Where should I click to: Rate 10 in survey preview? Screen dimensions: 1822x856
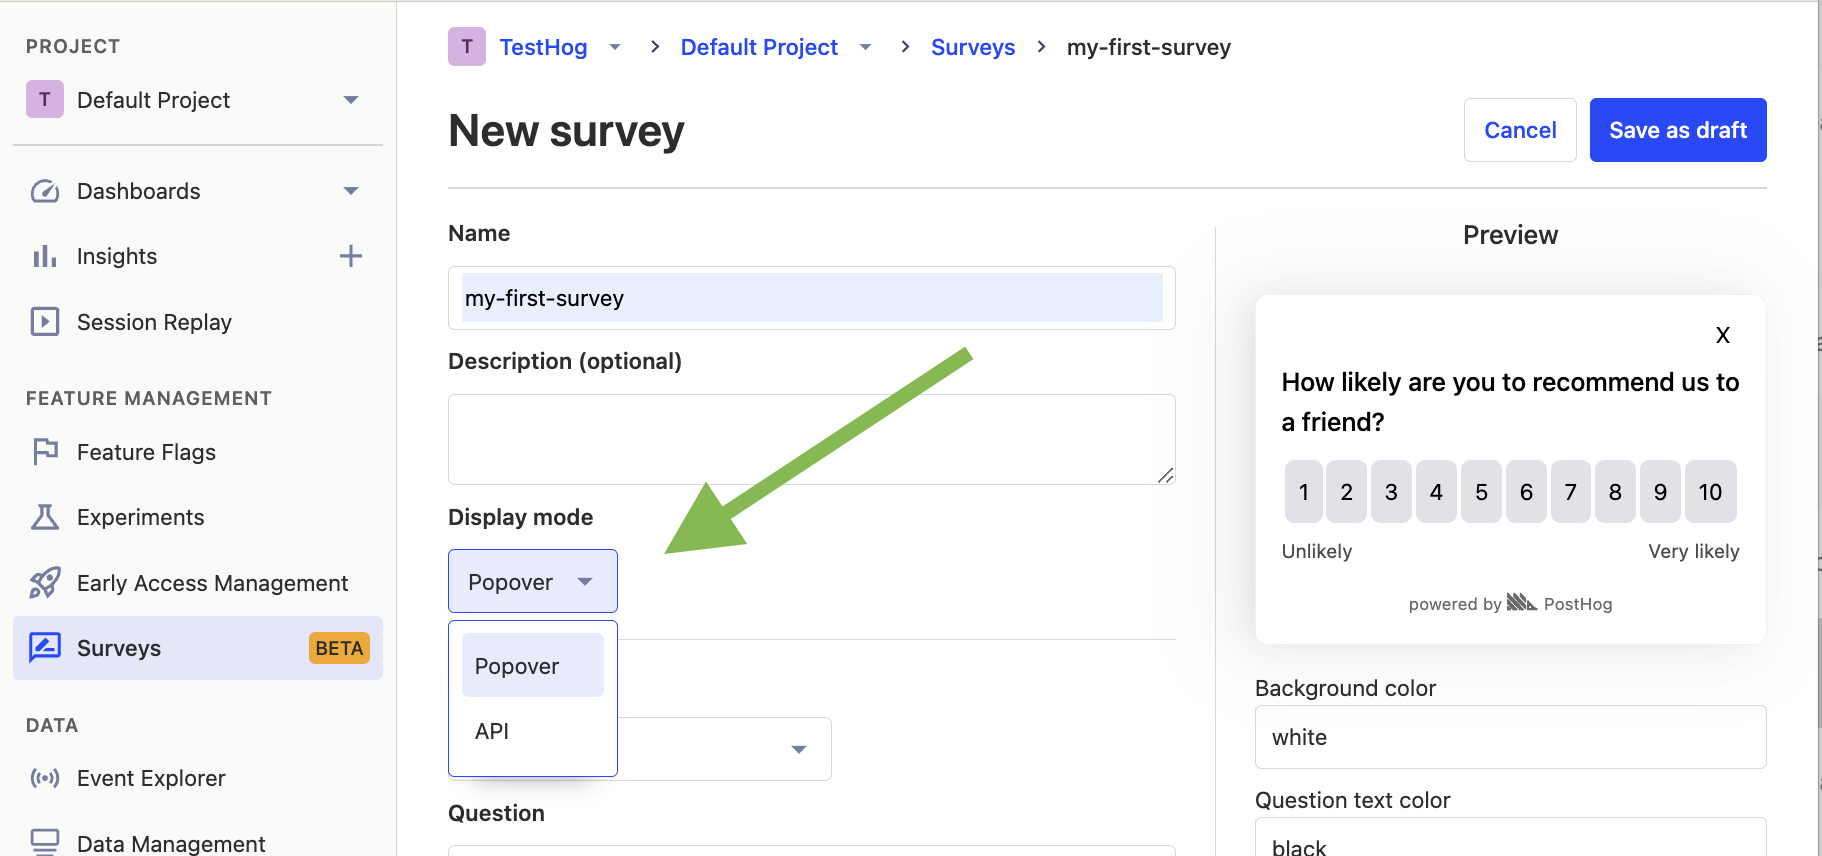point(1710,491)
